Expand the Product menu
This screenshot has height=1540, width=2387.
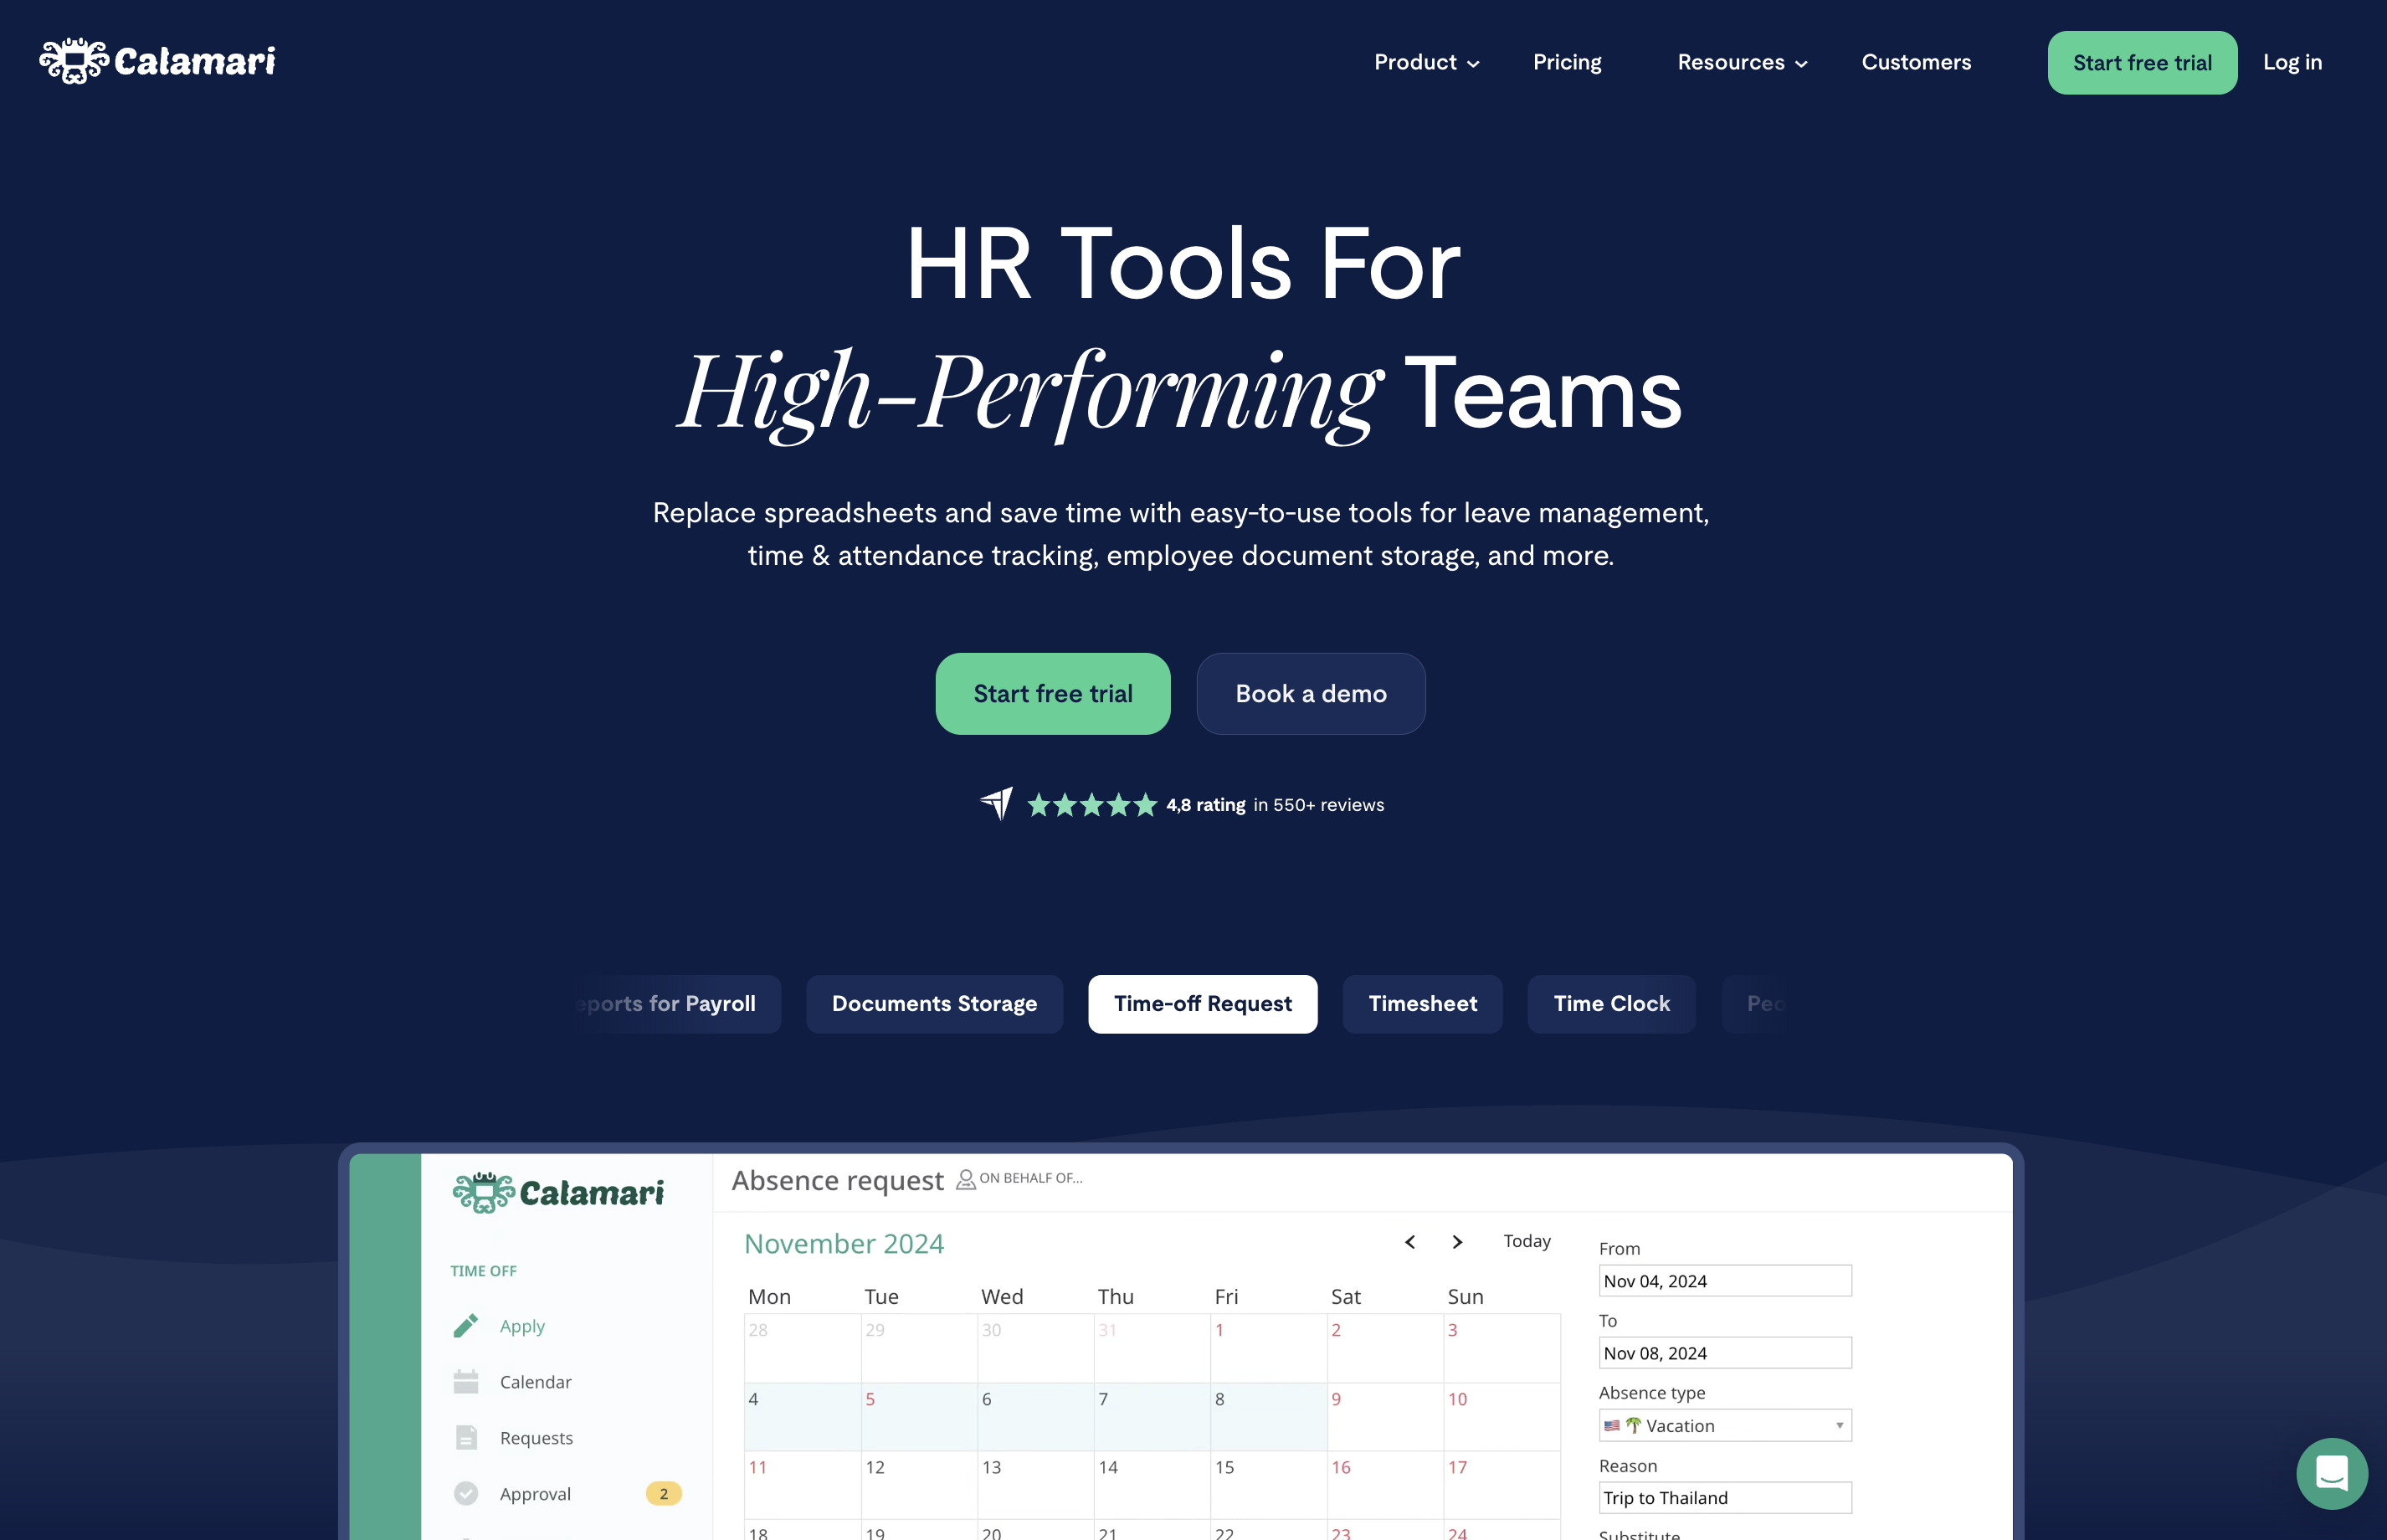click(1427, 62)
